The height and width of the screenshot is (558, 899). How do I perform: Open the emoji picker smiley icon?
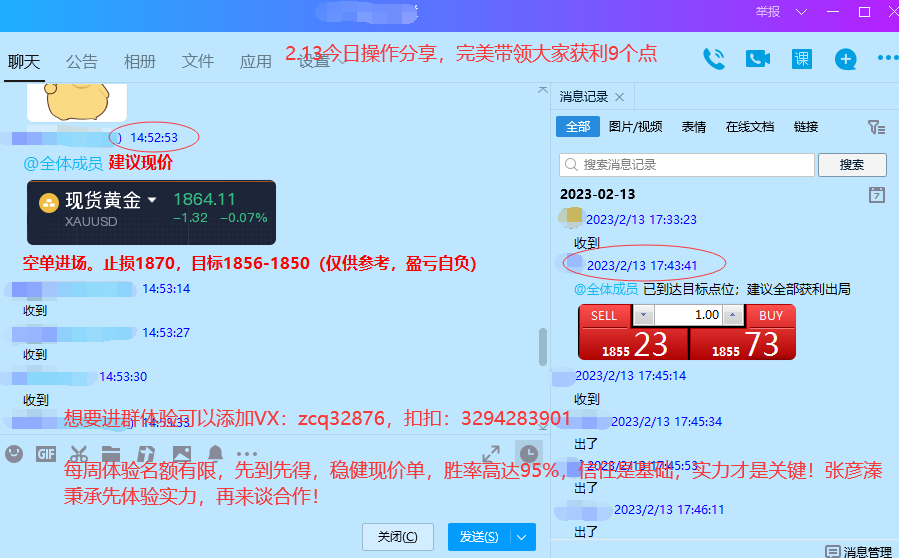click(x=14, y=454)
